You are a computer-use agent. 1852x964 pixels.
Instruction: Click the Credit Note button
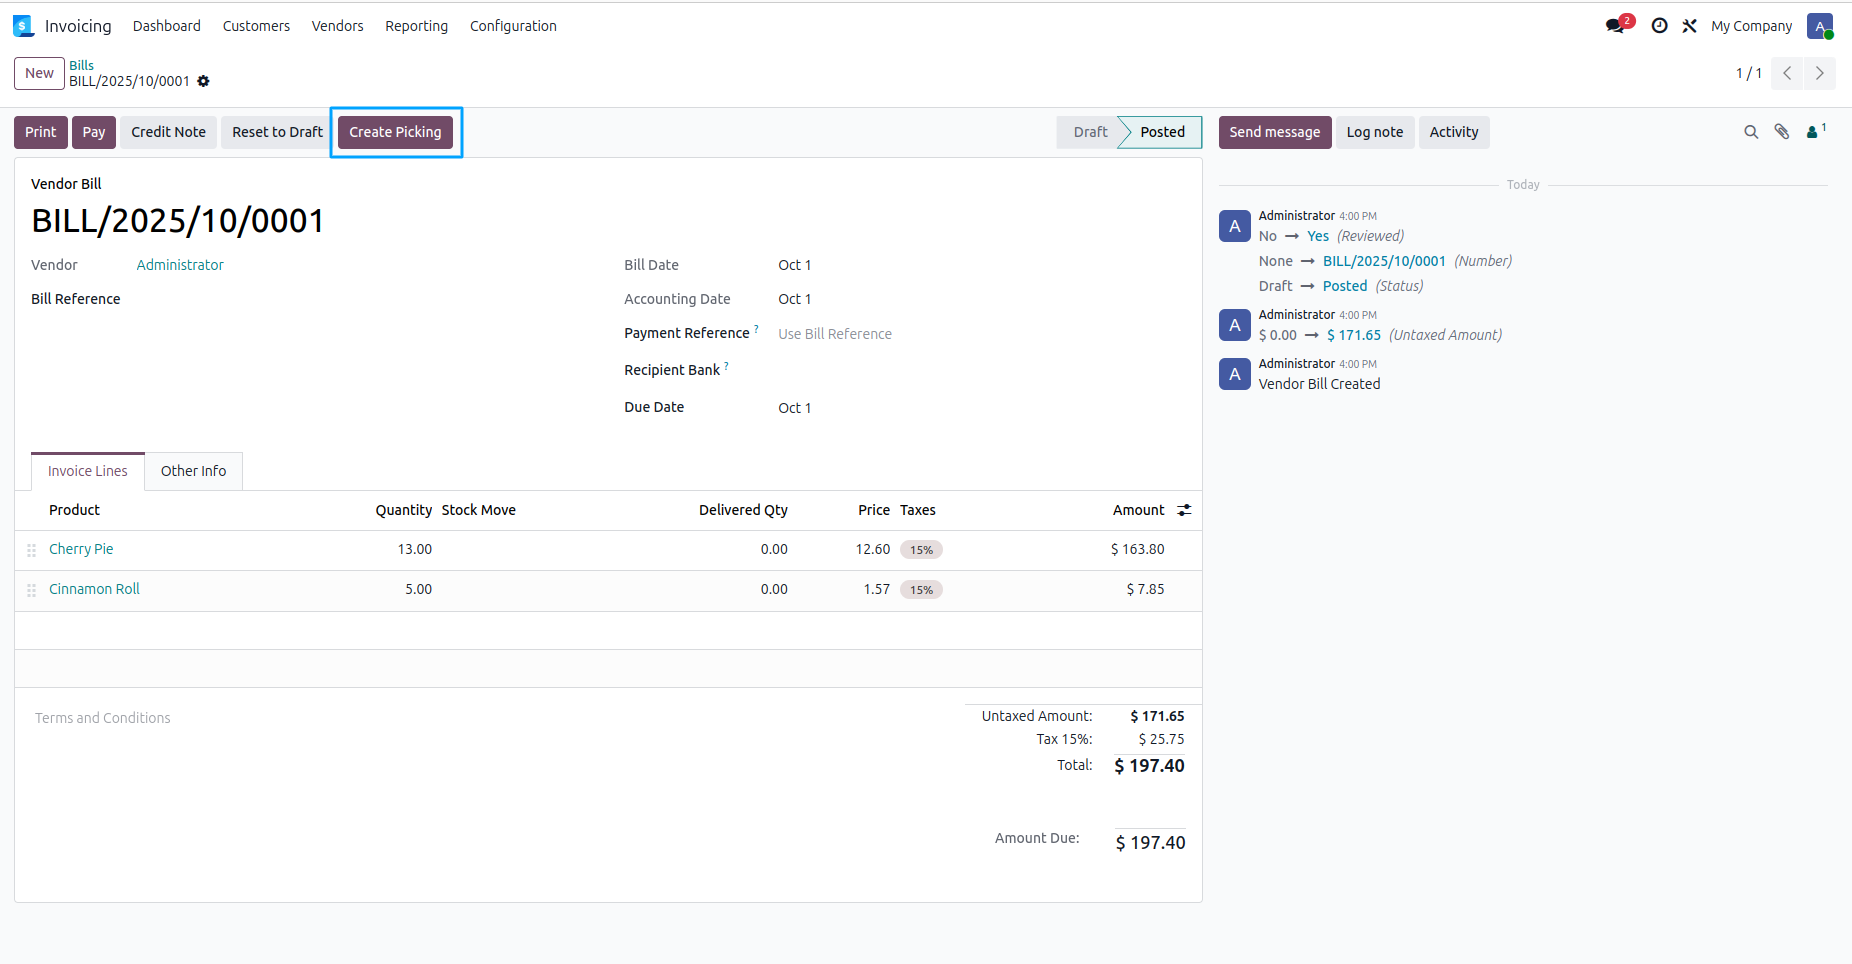pyautogui.click(x=168, y=132)
